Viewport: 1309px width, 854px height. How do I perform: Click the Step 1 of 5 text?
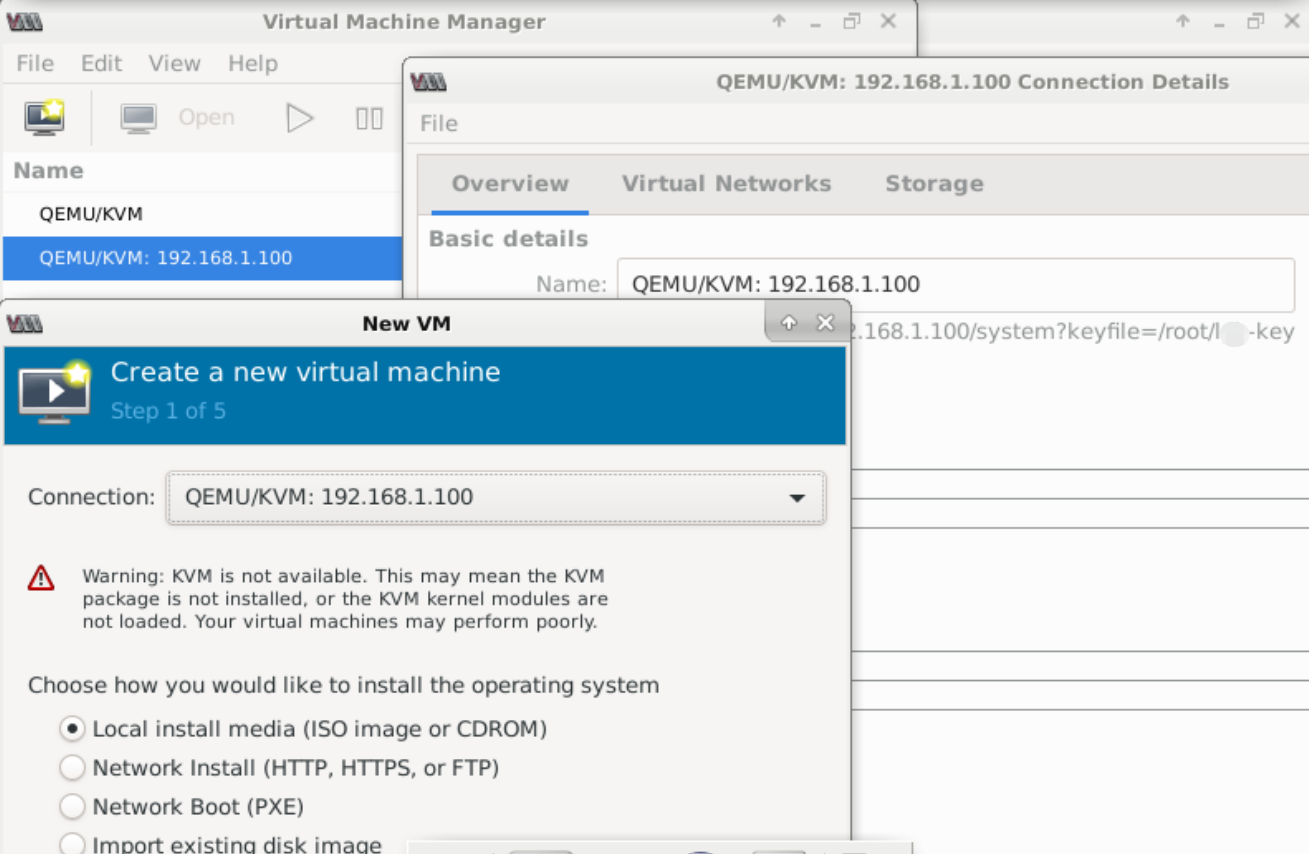[x=168, y=411]
